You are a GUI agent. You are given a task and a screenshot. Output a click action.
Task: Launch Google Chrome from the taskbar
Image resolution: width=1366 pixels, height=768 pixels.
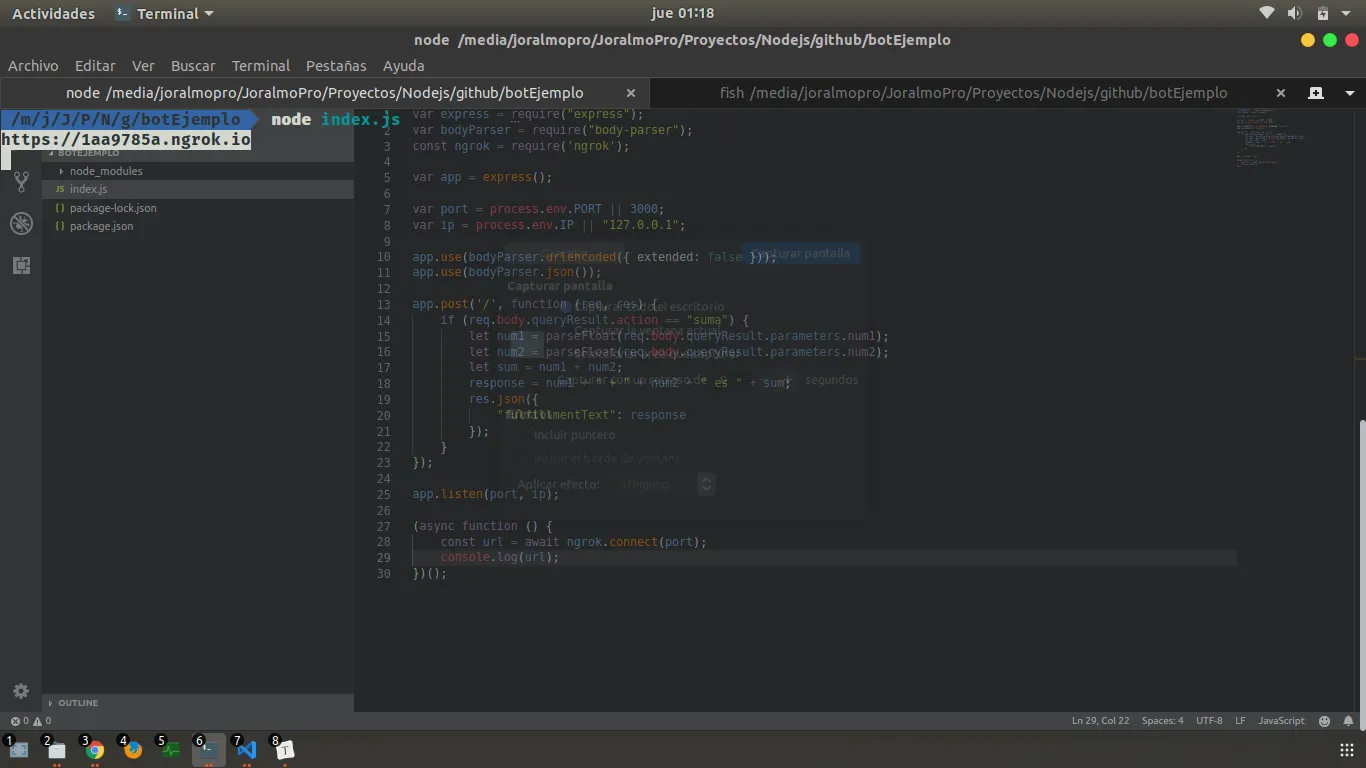pos(93,748)
